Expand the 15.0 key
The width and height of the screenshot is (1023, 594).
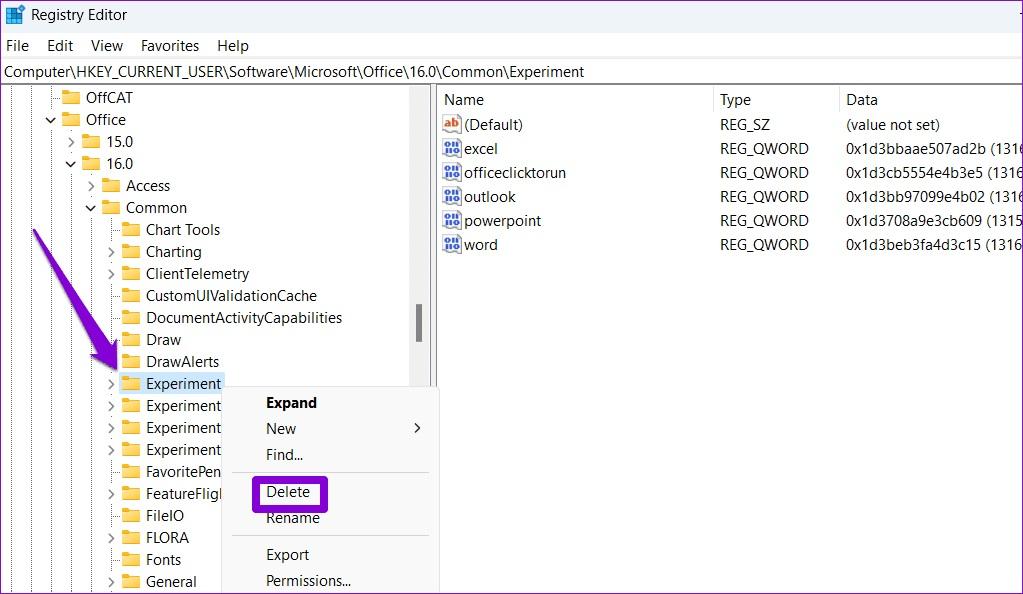(x=71, y=142)
